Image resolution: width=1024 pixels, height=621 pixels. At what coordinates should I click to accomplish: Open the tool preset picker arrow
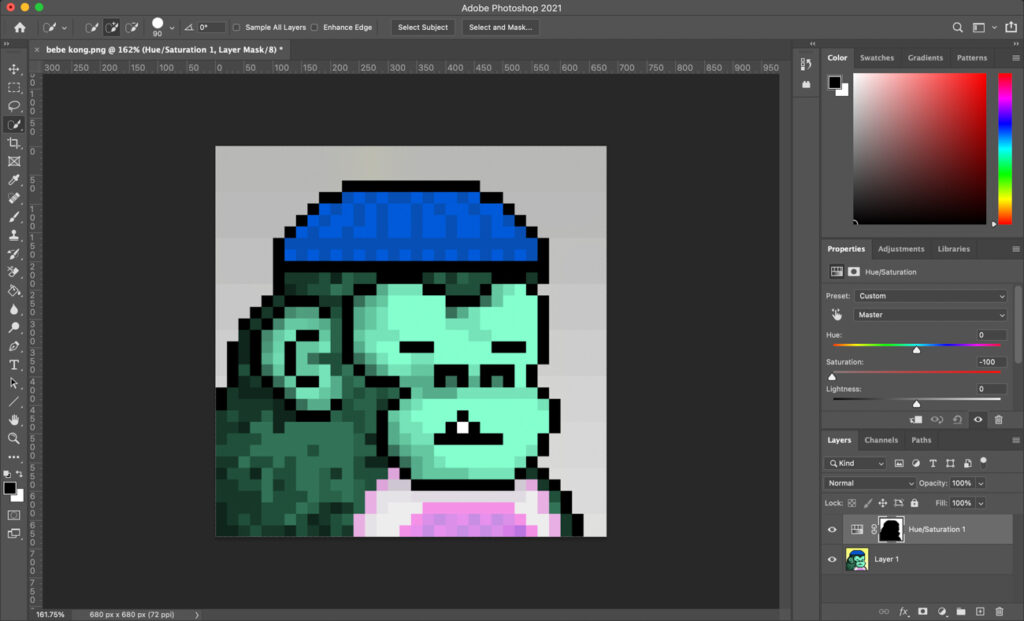(x=64, y=28)
